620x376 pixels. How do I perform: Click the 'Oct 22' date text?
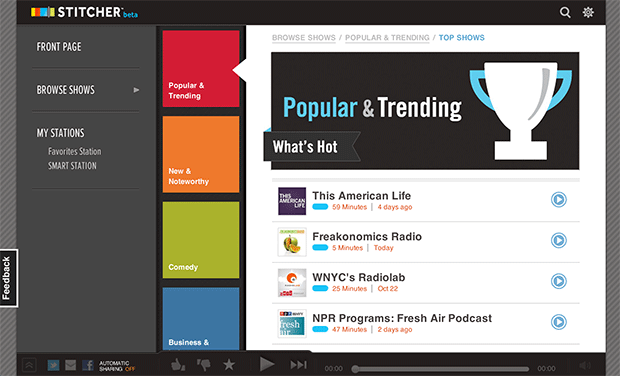[388, 289]
